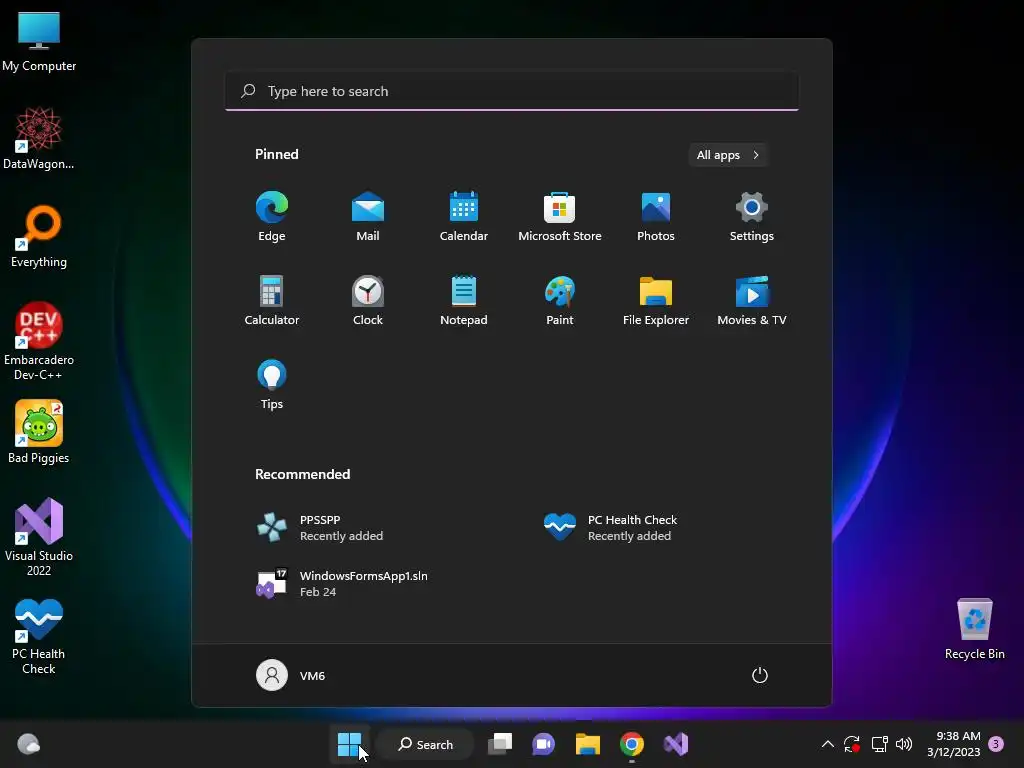Select My Computer desktop icon

39,41
